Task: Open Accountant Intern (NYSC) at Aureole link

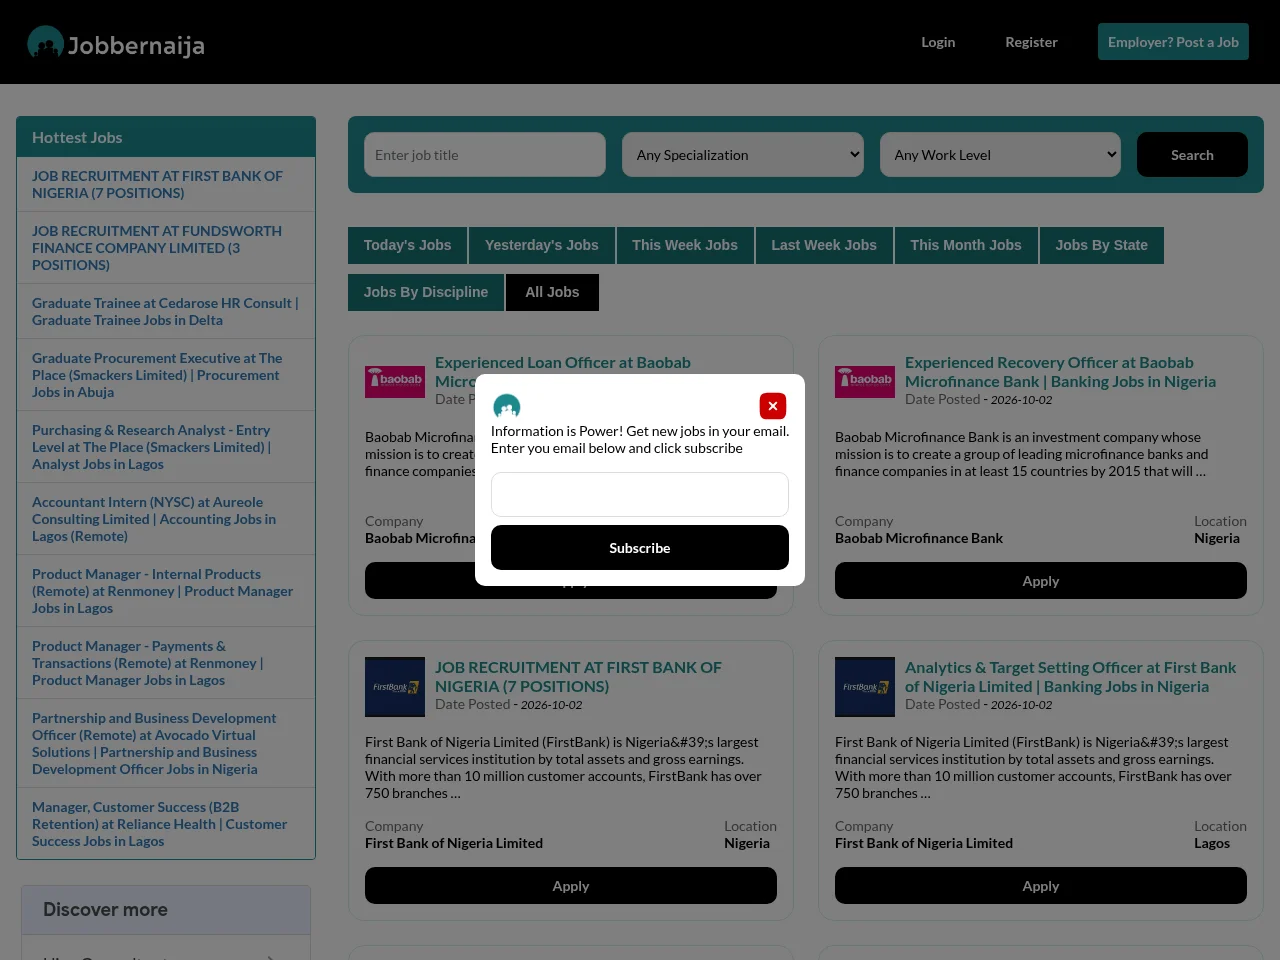Action: [x=154, y=519]
